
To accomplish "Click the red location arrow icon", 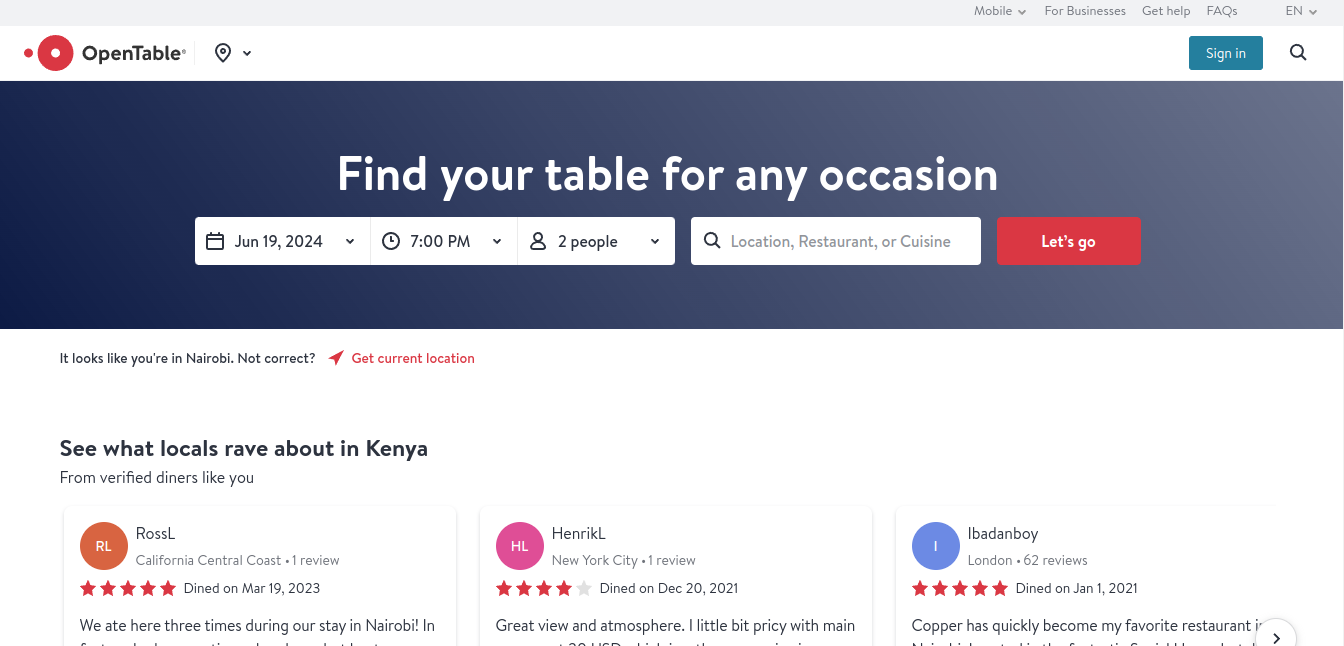I will [x=336, y=358].
